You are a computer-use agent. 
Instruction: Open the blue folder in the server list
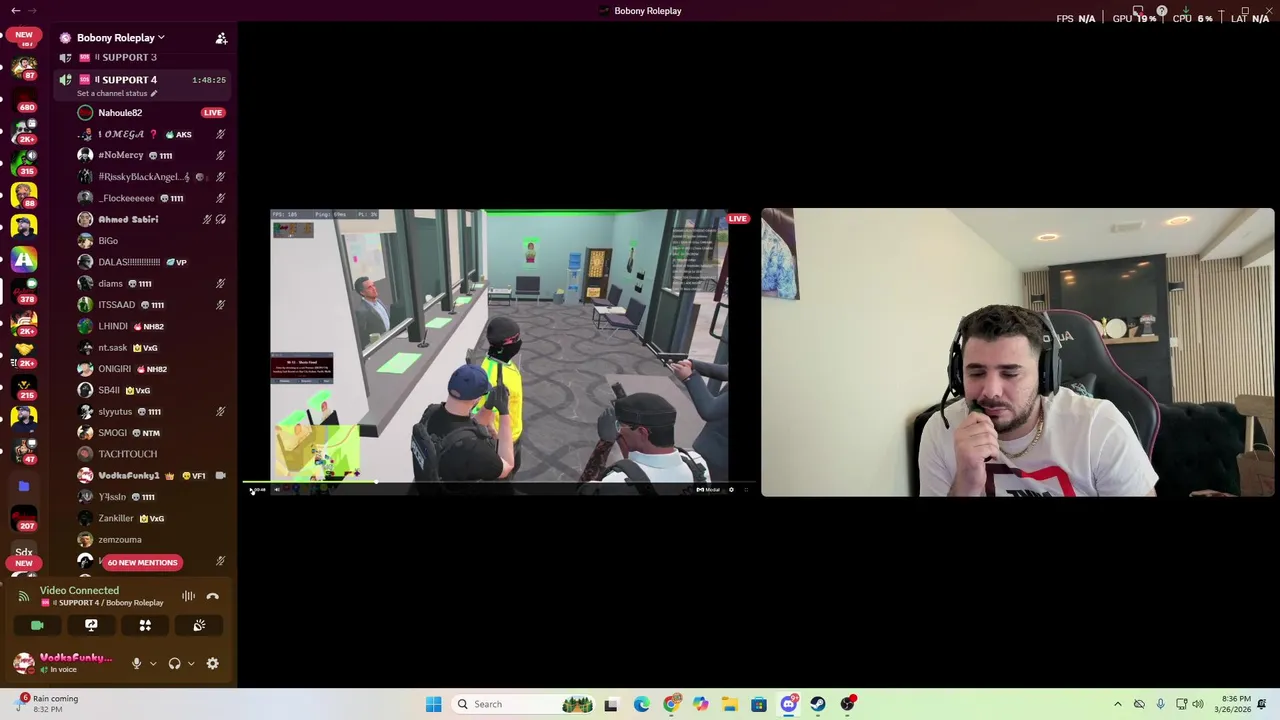(x=24, y=486)
